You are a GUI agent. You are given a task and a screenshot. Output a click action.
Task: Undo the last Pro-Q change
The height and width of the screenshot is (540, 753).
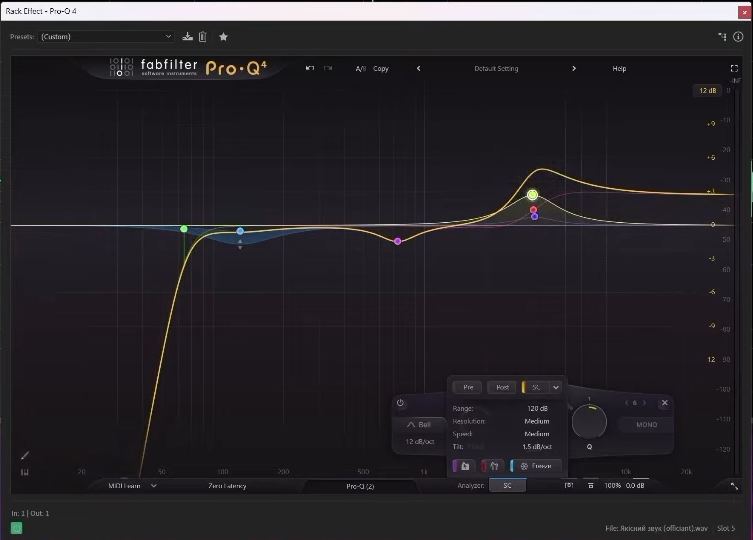[310, 68]
